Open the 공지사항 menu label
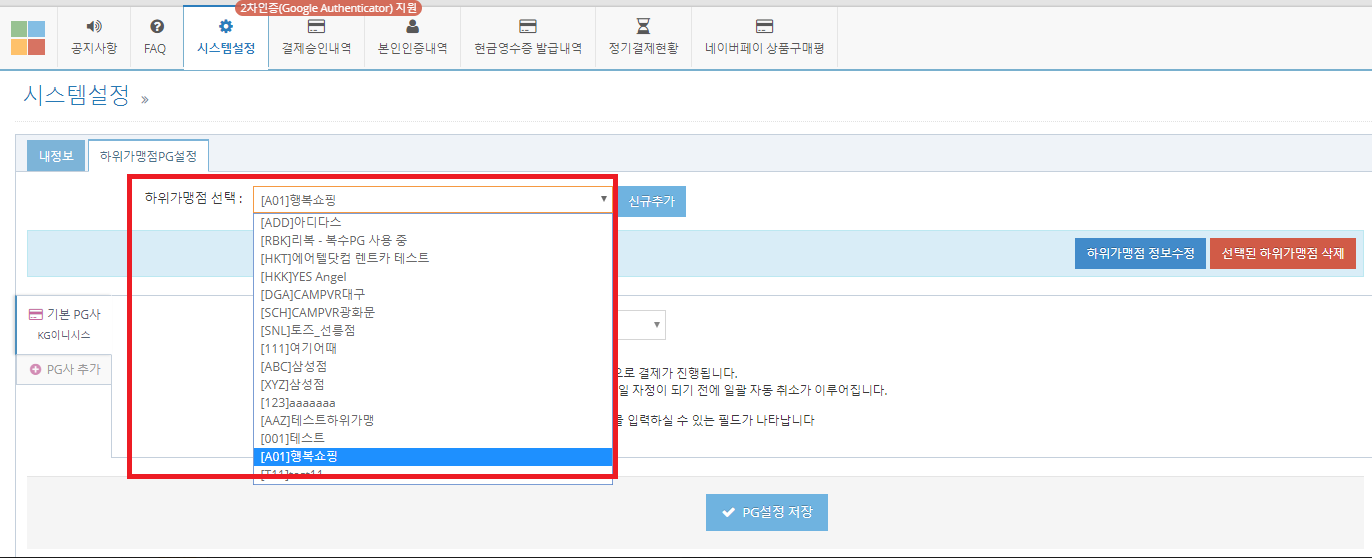The height and width of the screenshot is (558, 1372). [x=94, y=48]
